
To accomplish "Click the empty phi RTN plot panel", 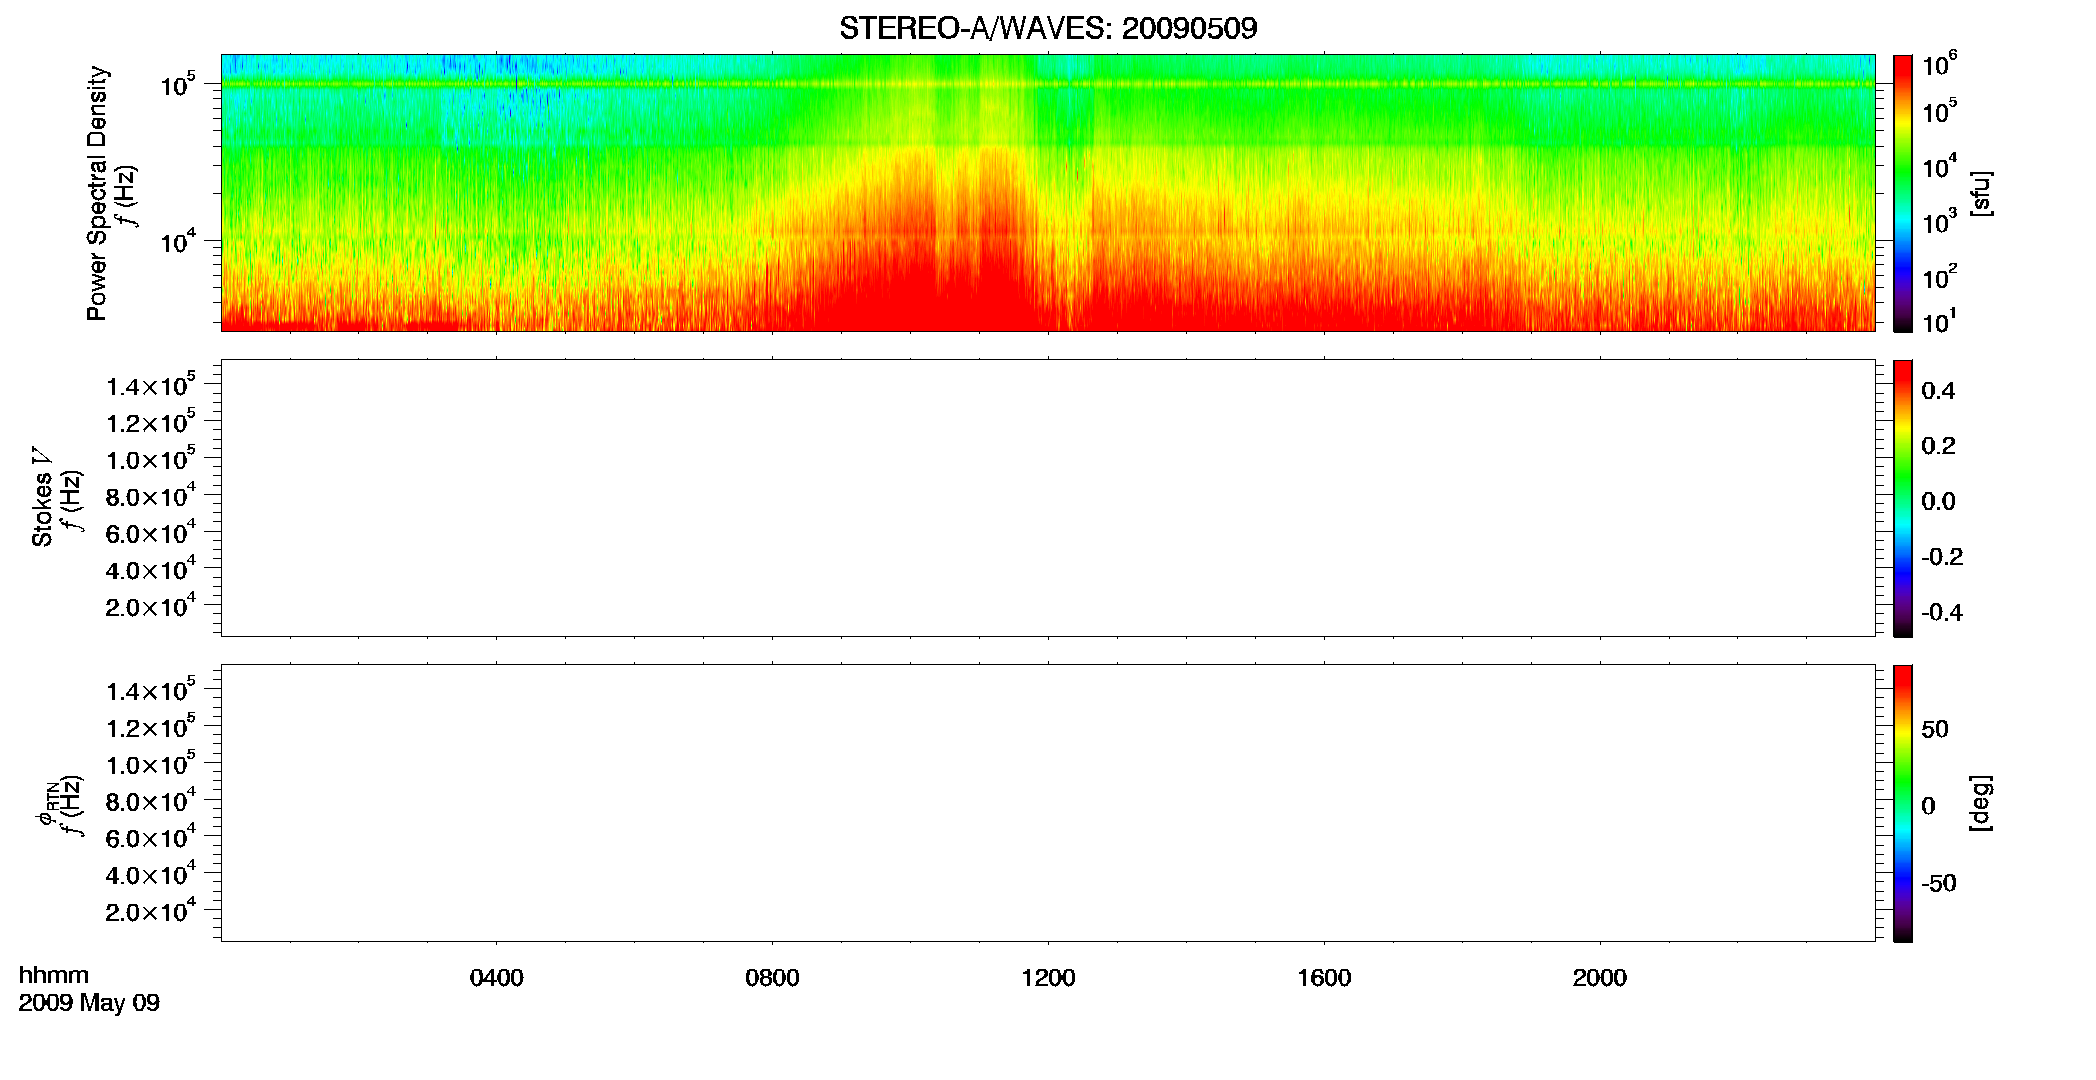I will (1048, 802).
